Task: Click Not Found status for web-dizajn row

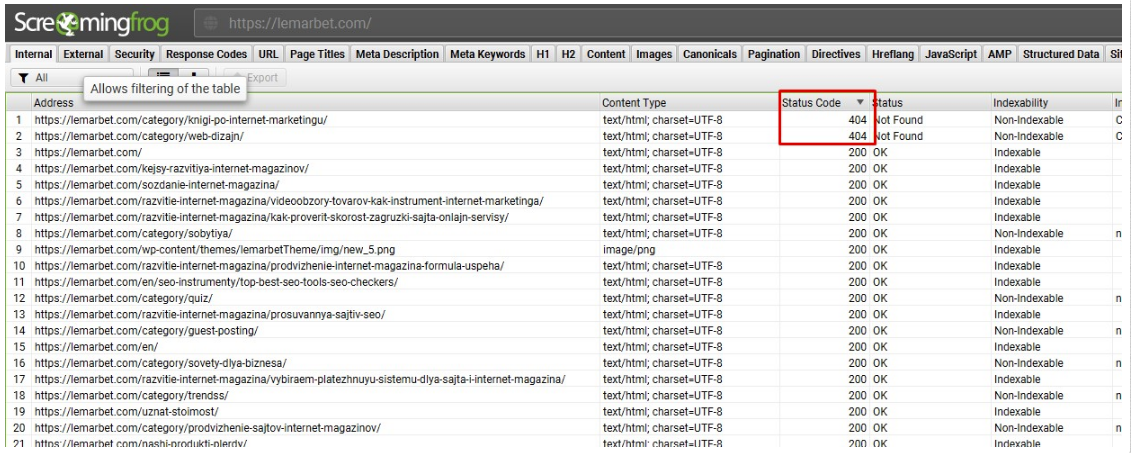Action: point(898,136)
